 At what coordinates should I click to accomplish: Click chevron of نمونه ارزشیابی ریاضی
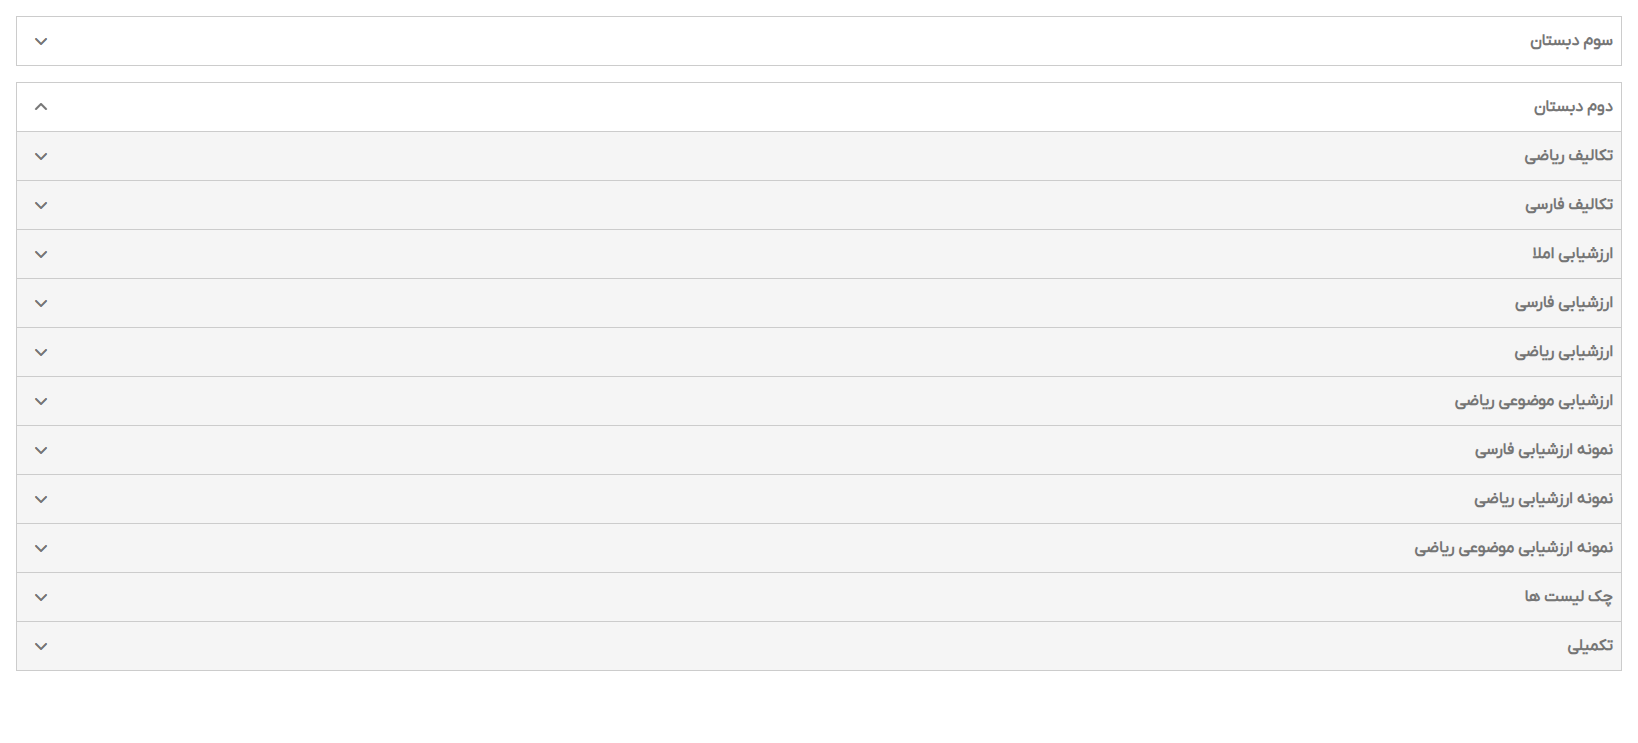tap(41, 499)
